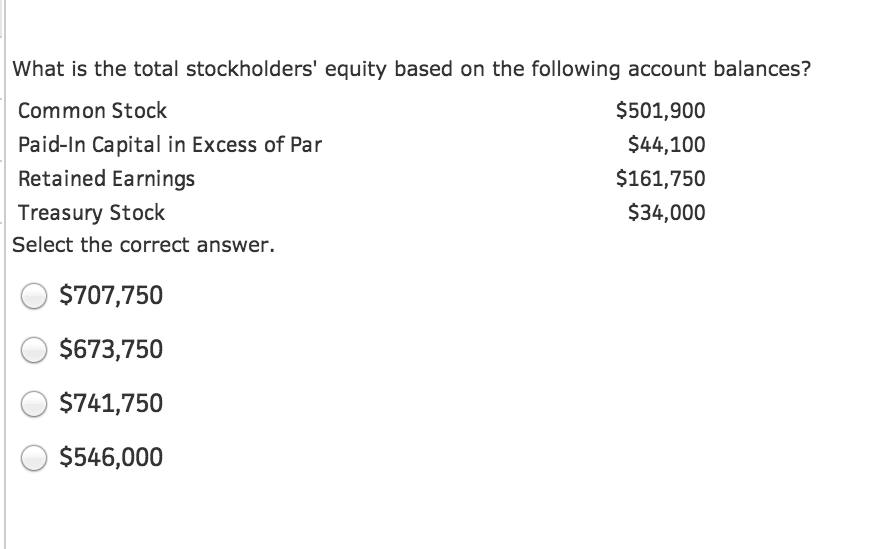Click the Common Stock account name
Viewport: 871px width, 549px height.
pos(93,111)
